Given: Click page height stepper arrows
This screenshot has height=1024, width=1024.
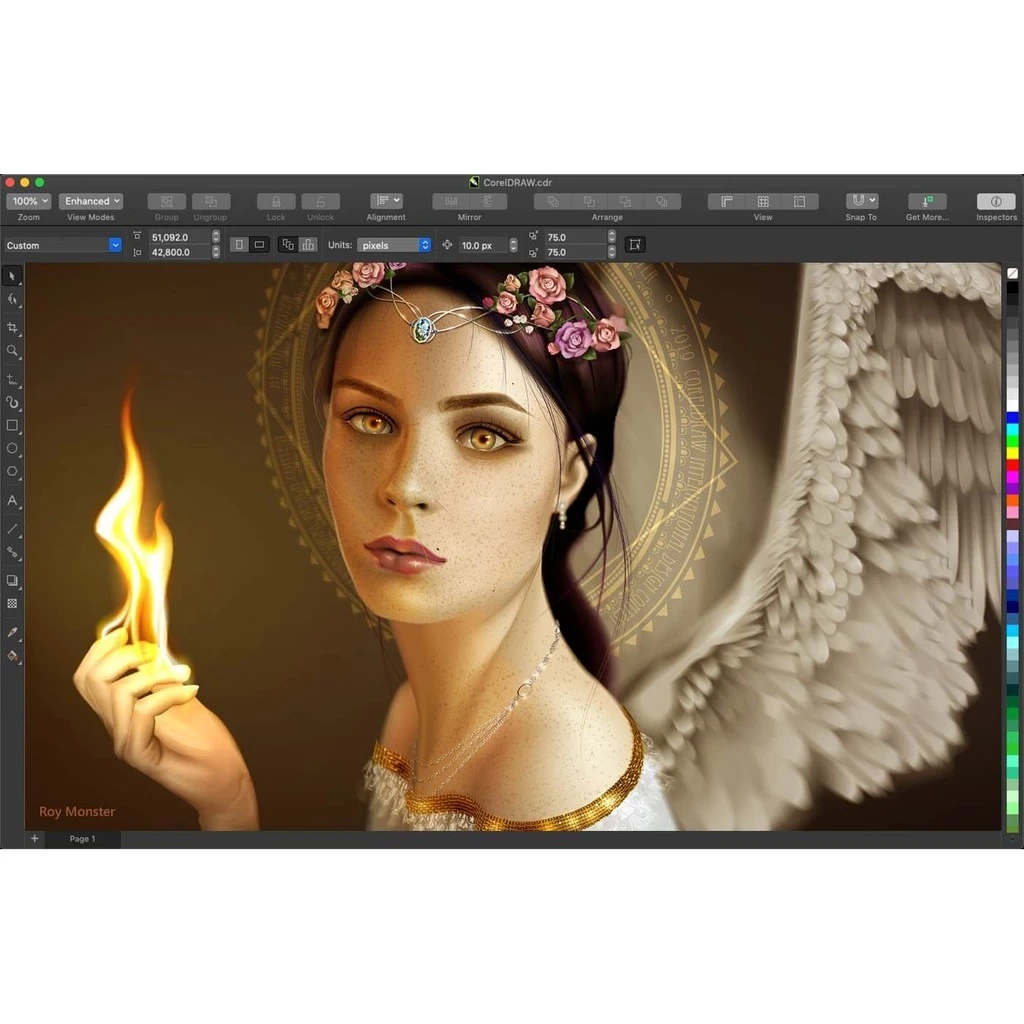Looking at the screenshot, I should tap(216, 252).
